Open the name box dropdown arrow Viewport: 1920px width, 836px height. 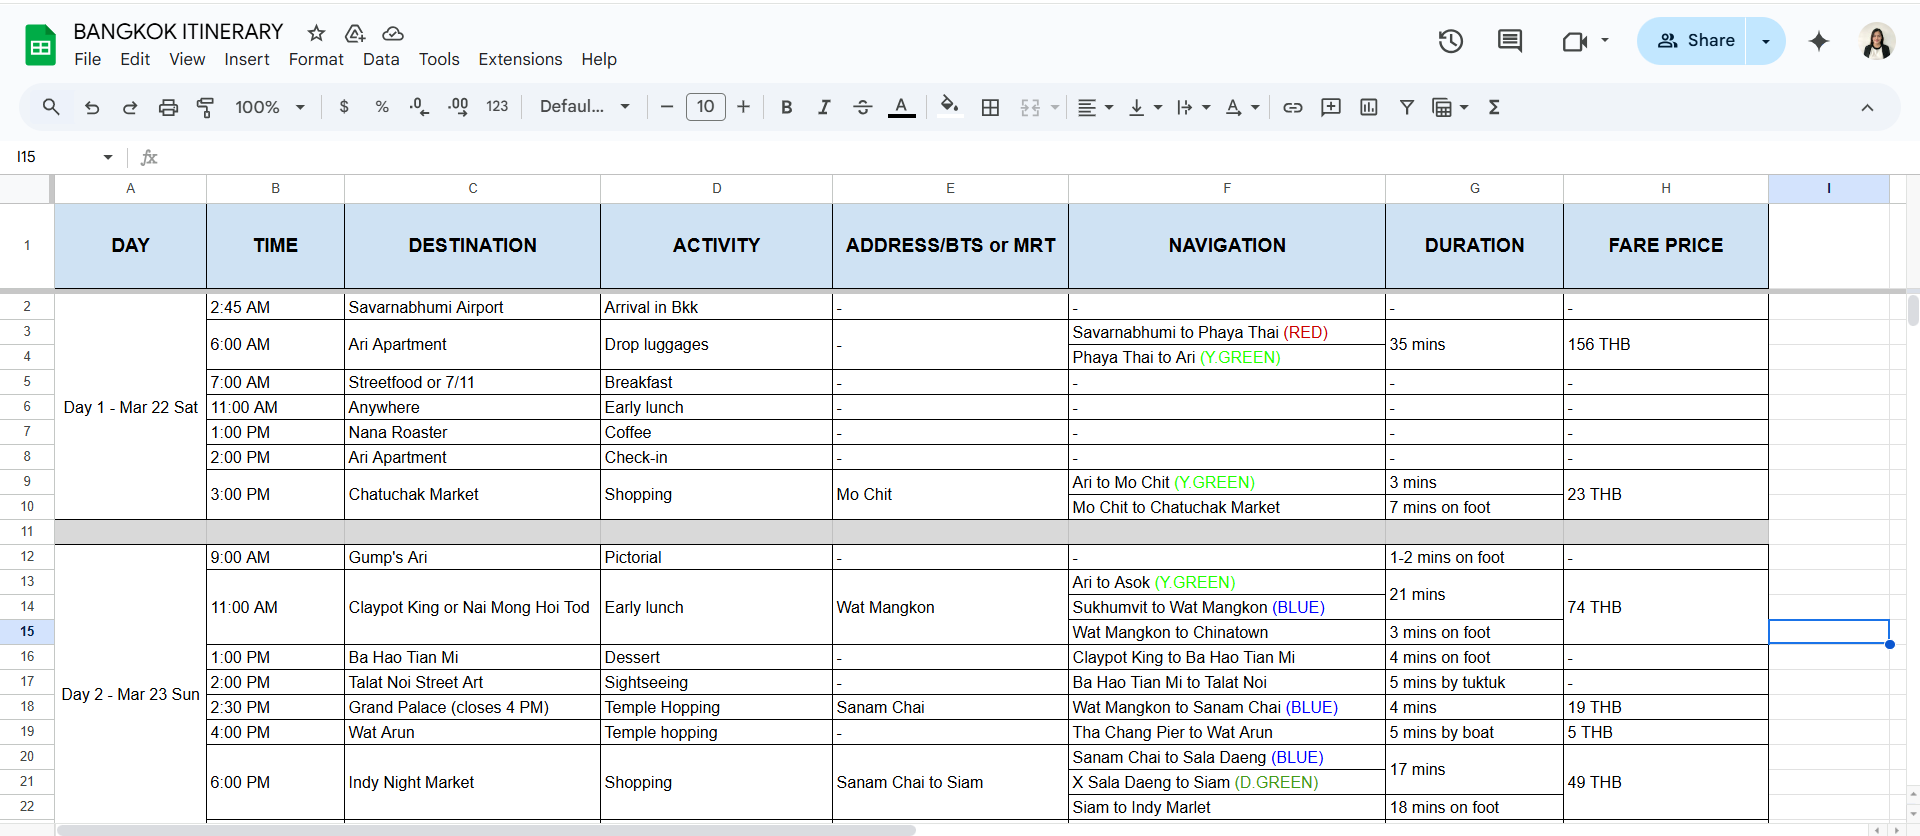click(x=108, y=157)
